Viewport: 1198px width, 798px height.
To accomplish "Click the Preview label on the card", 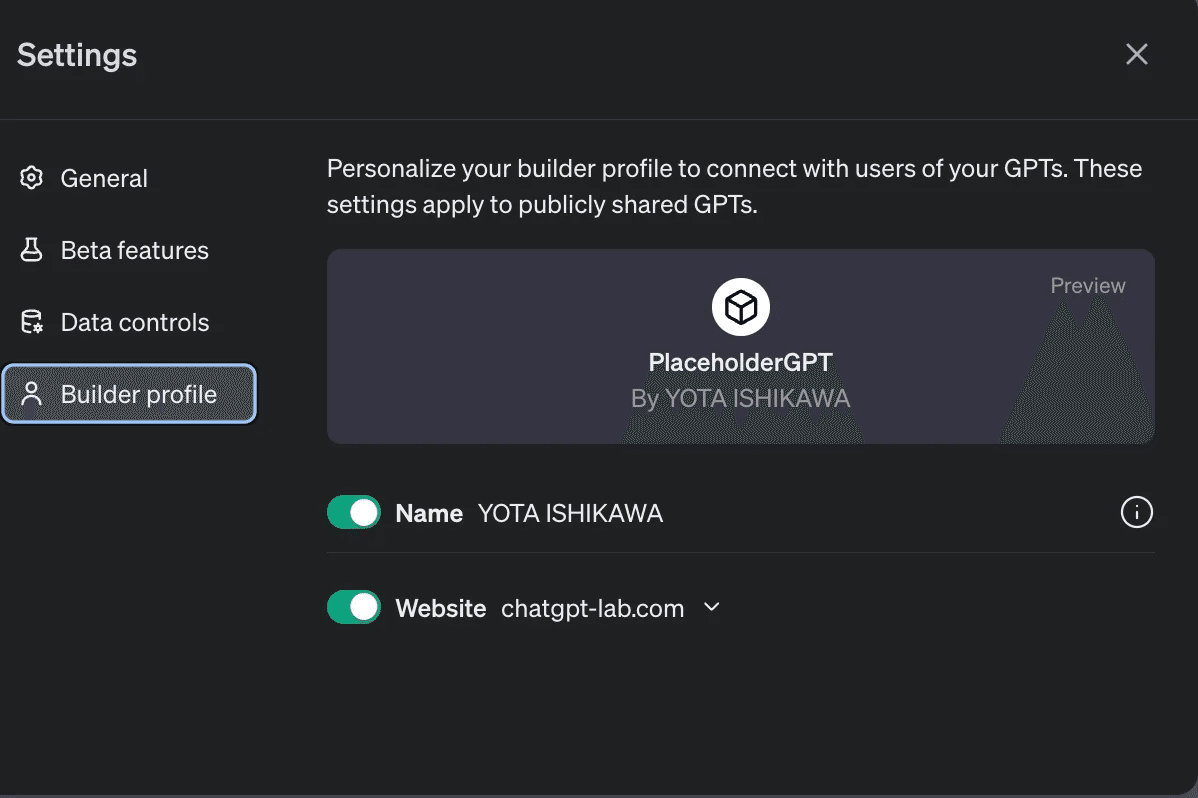I will click(1087, 286).
